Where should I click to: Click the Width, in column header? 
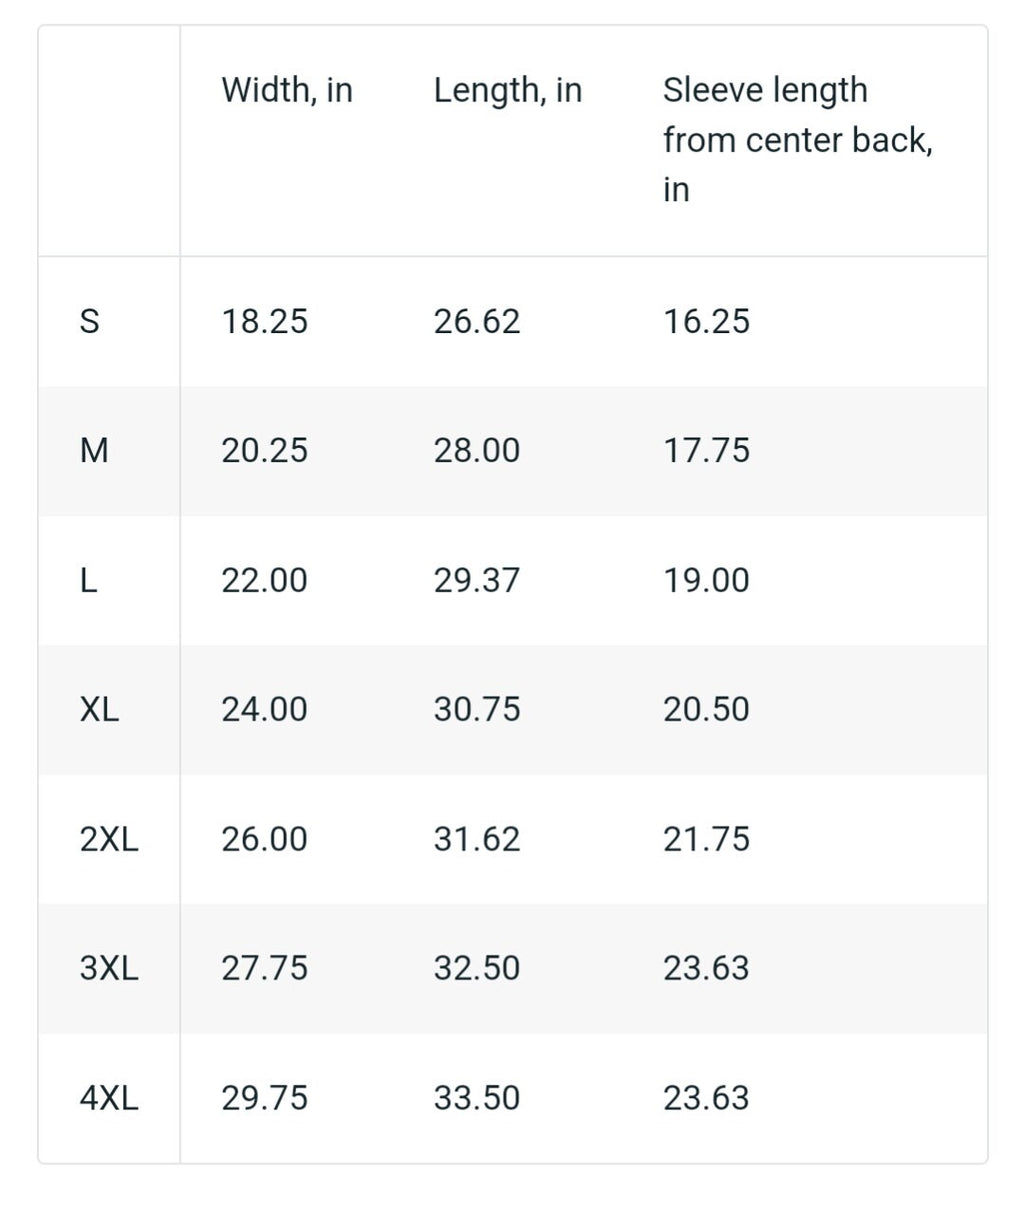287,90
